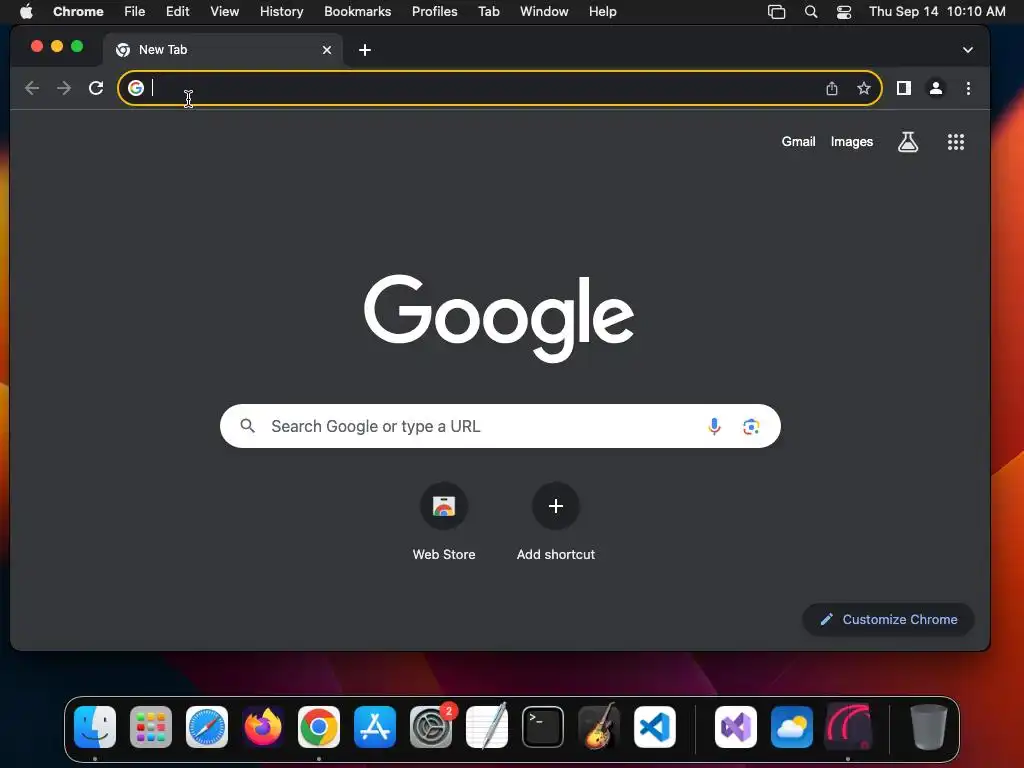Open Launchpad from the Dock
The width and height of the screenshot is (1024, 768).
(151, 727)
